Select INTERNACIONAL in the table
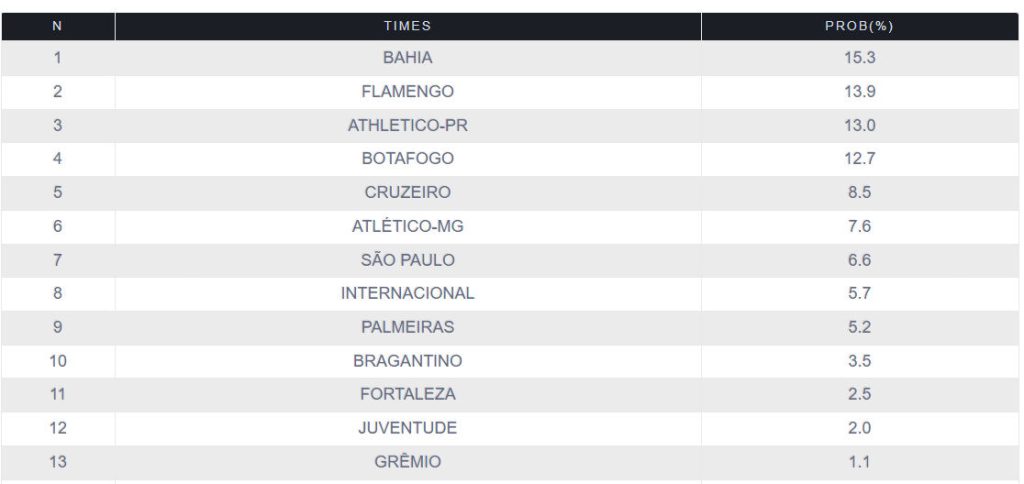1024x484 pixels. [x=407, y=294]
